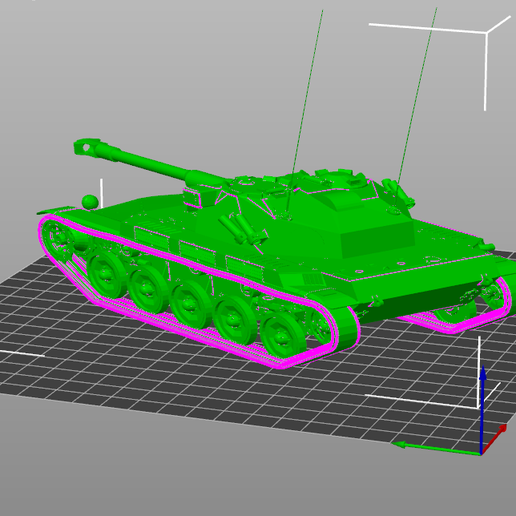Viewport: 516px width, 516px height.
Task: Click the green Y axis arrow
Action: [x=436, y=448]
